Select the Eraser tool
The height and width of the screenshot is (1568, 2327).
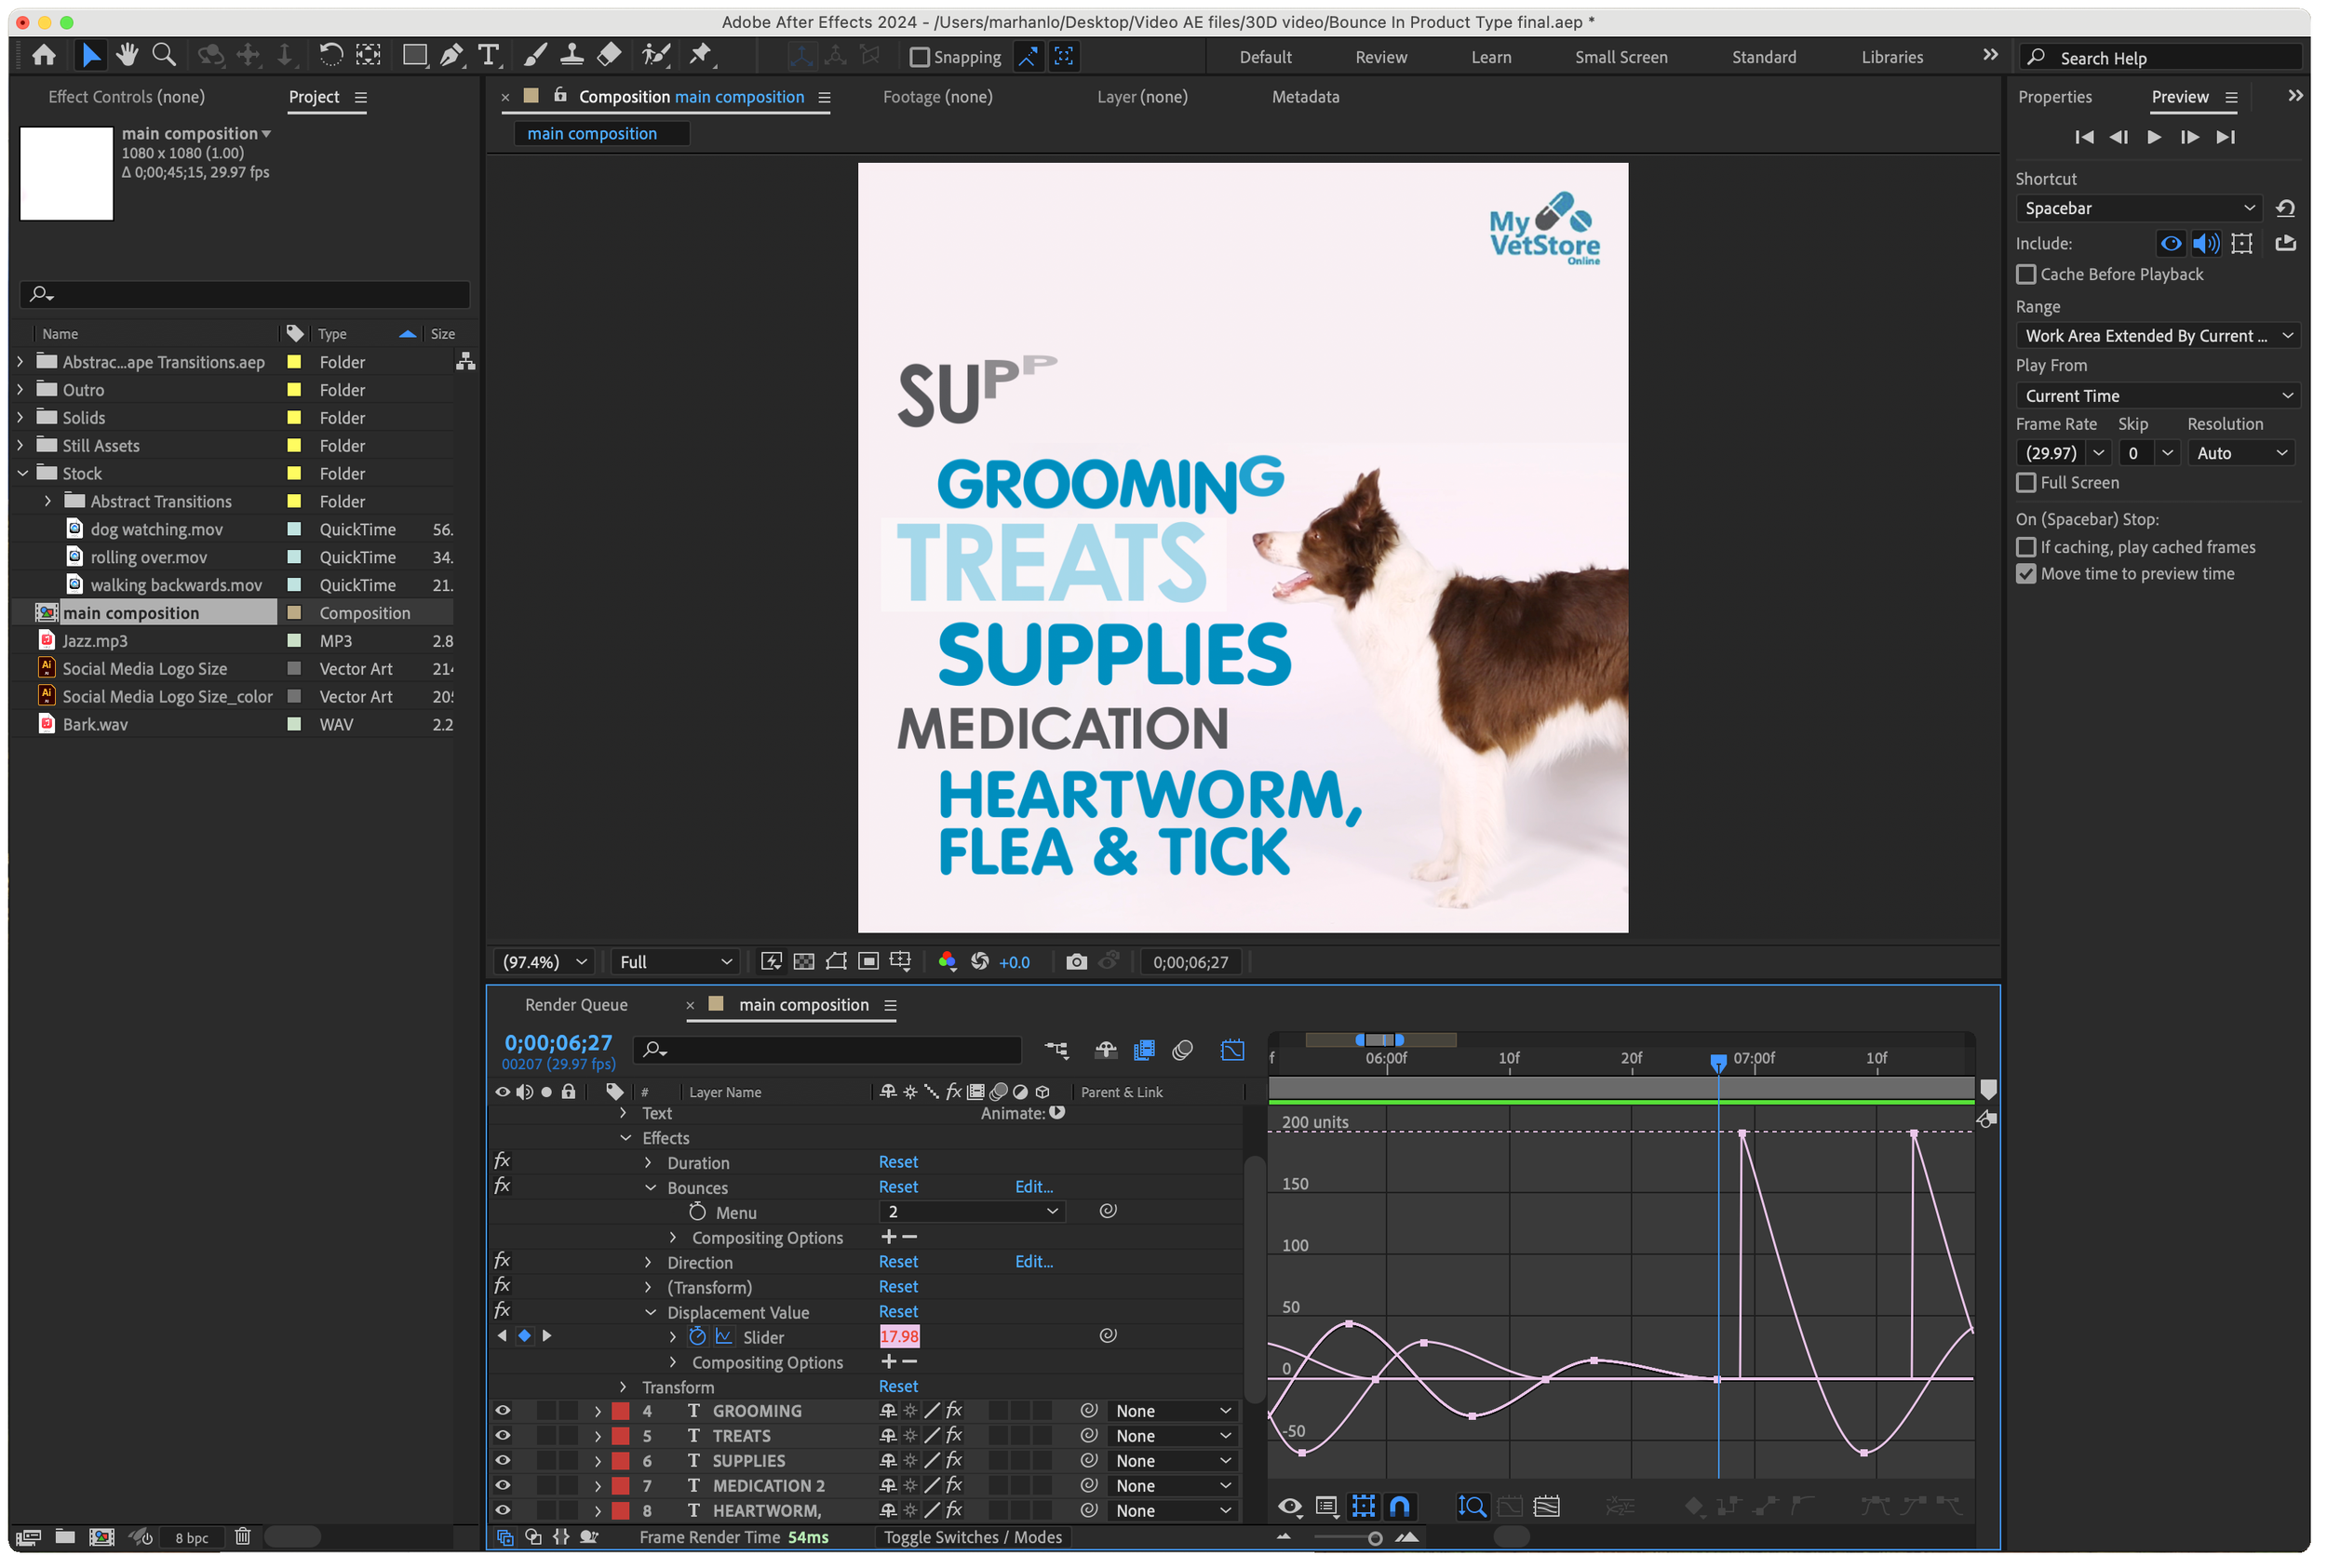point(609,55)
